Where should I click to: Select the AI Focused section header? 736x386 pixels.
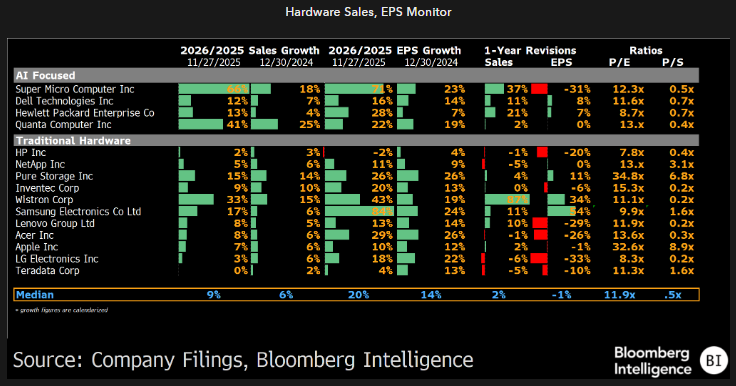[356, 75]
